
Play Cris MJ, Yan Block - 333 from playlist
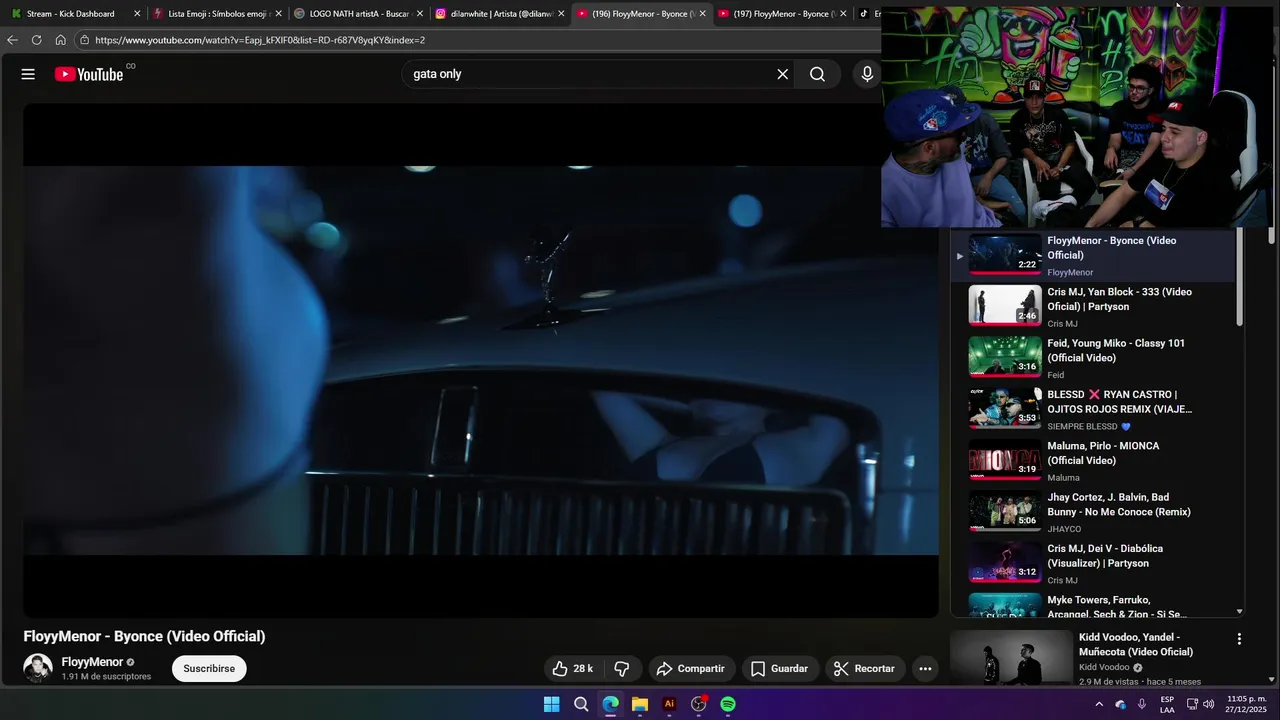(1005, 306)
